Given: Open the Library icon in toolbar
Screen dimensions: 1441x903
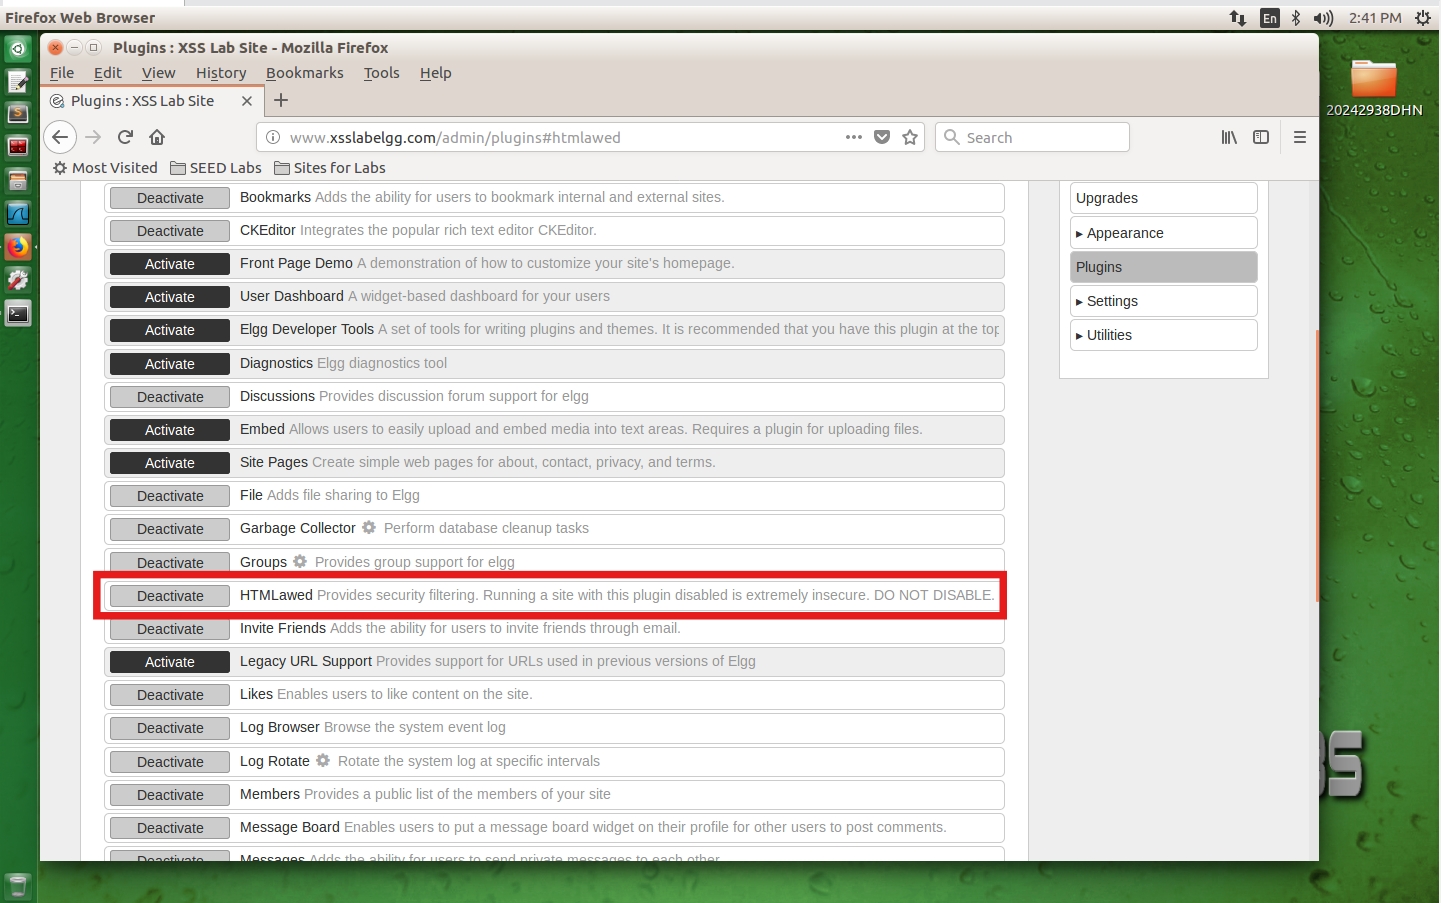Looking at the screenshot, I should [1229, 137].
